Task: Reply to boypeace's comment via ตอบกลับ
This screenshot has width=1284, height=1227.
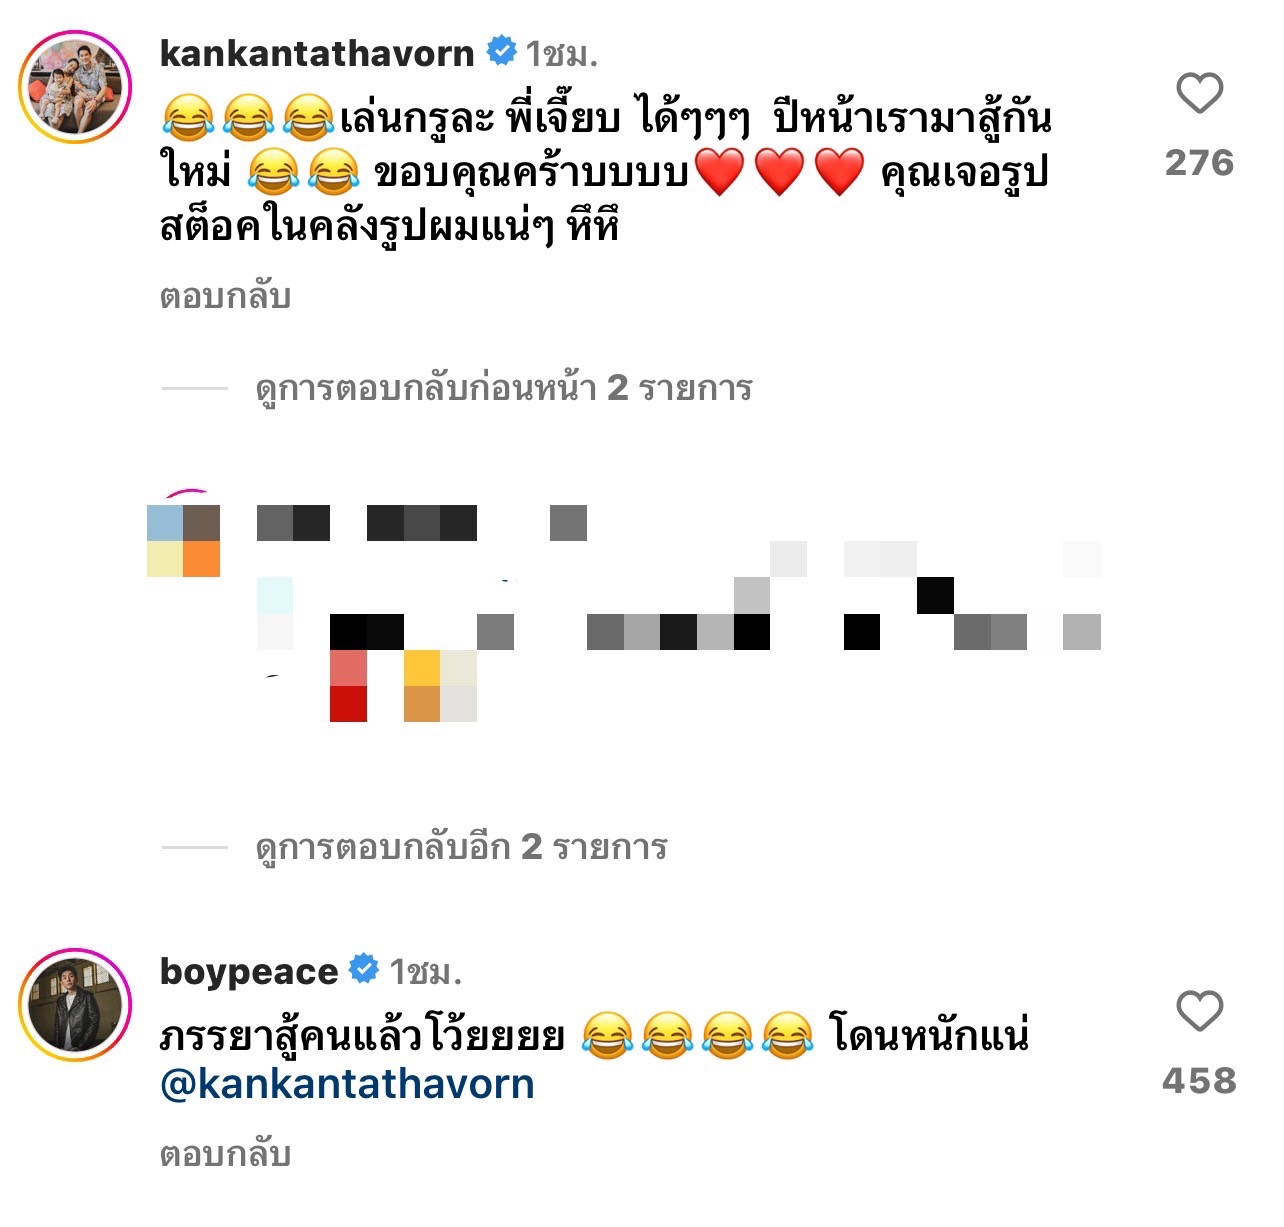Action: (225, 1155)
